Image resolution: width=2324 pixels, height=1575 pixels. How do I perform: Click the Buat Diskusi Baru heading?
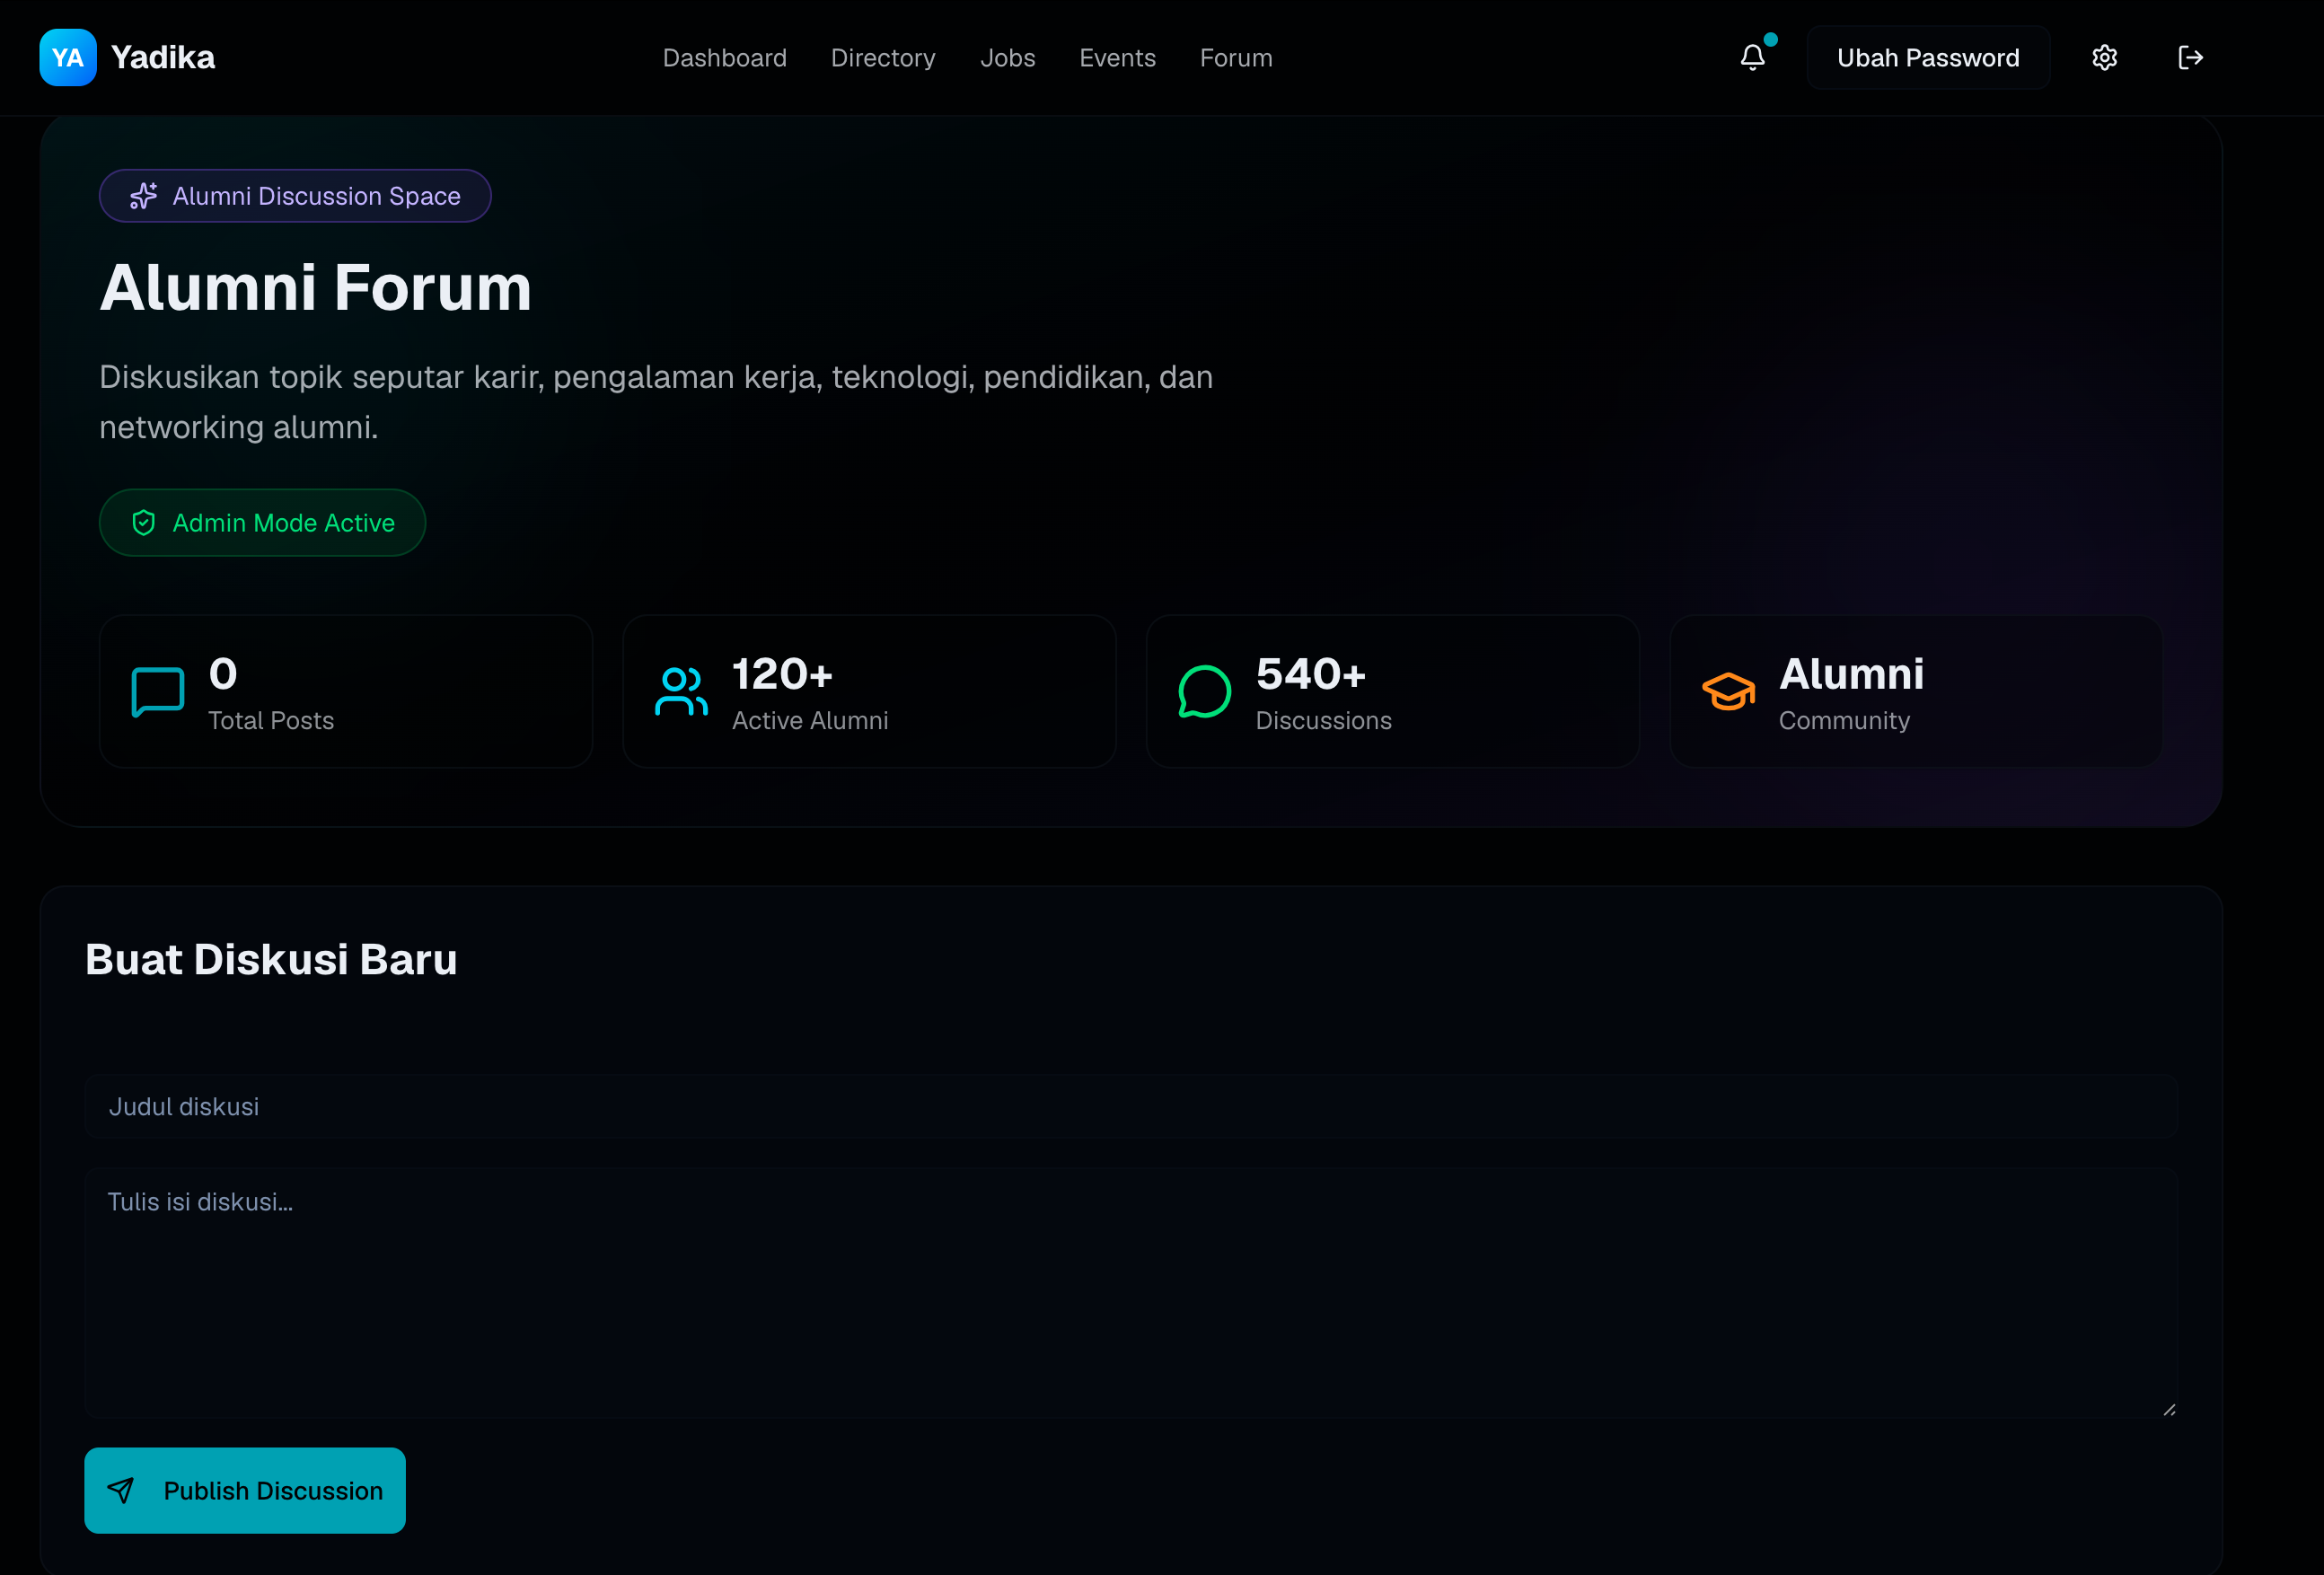click(271, 959)
